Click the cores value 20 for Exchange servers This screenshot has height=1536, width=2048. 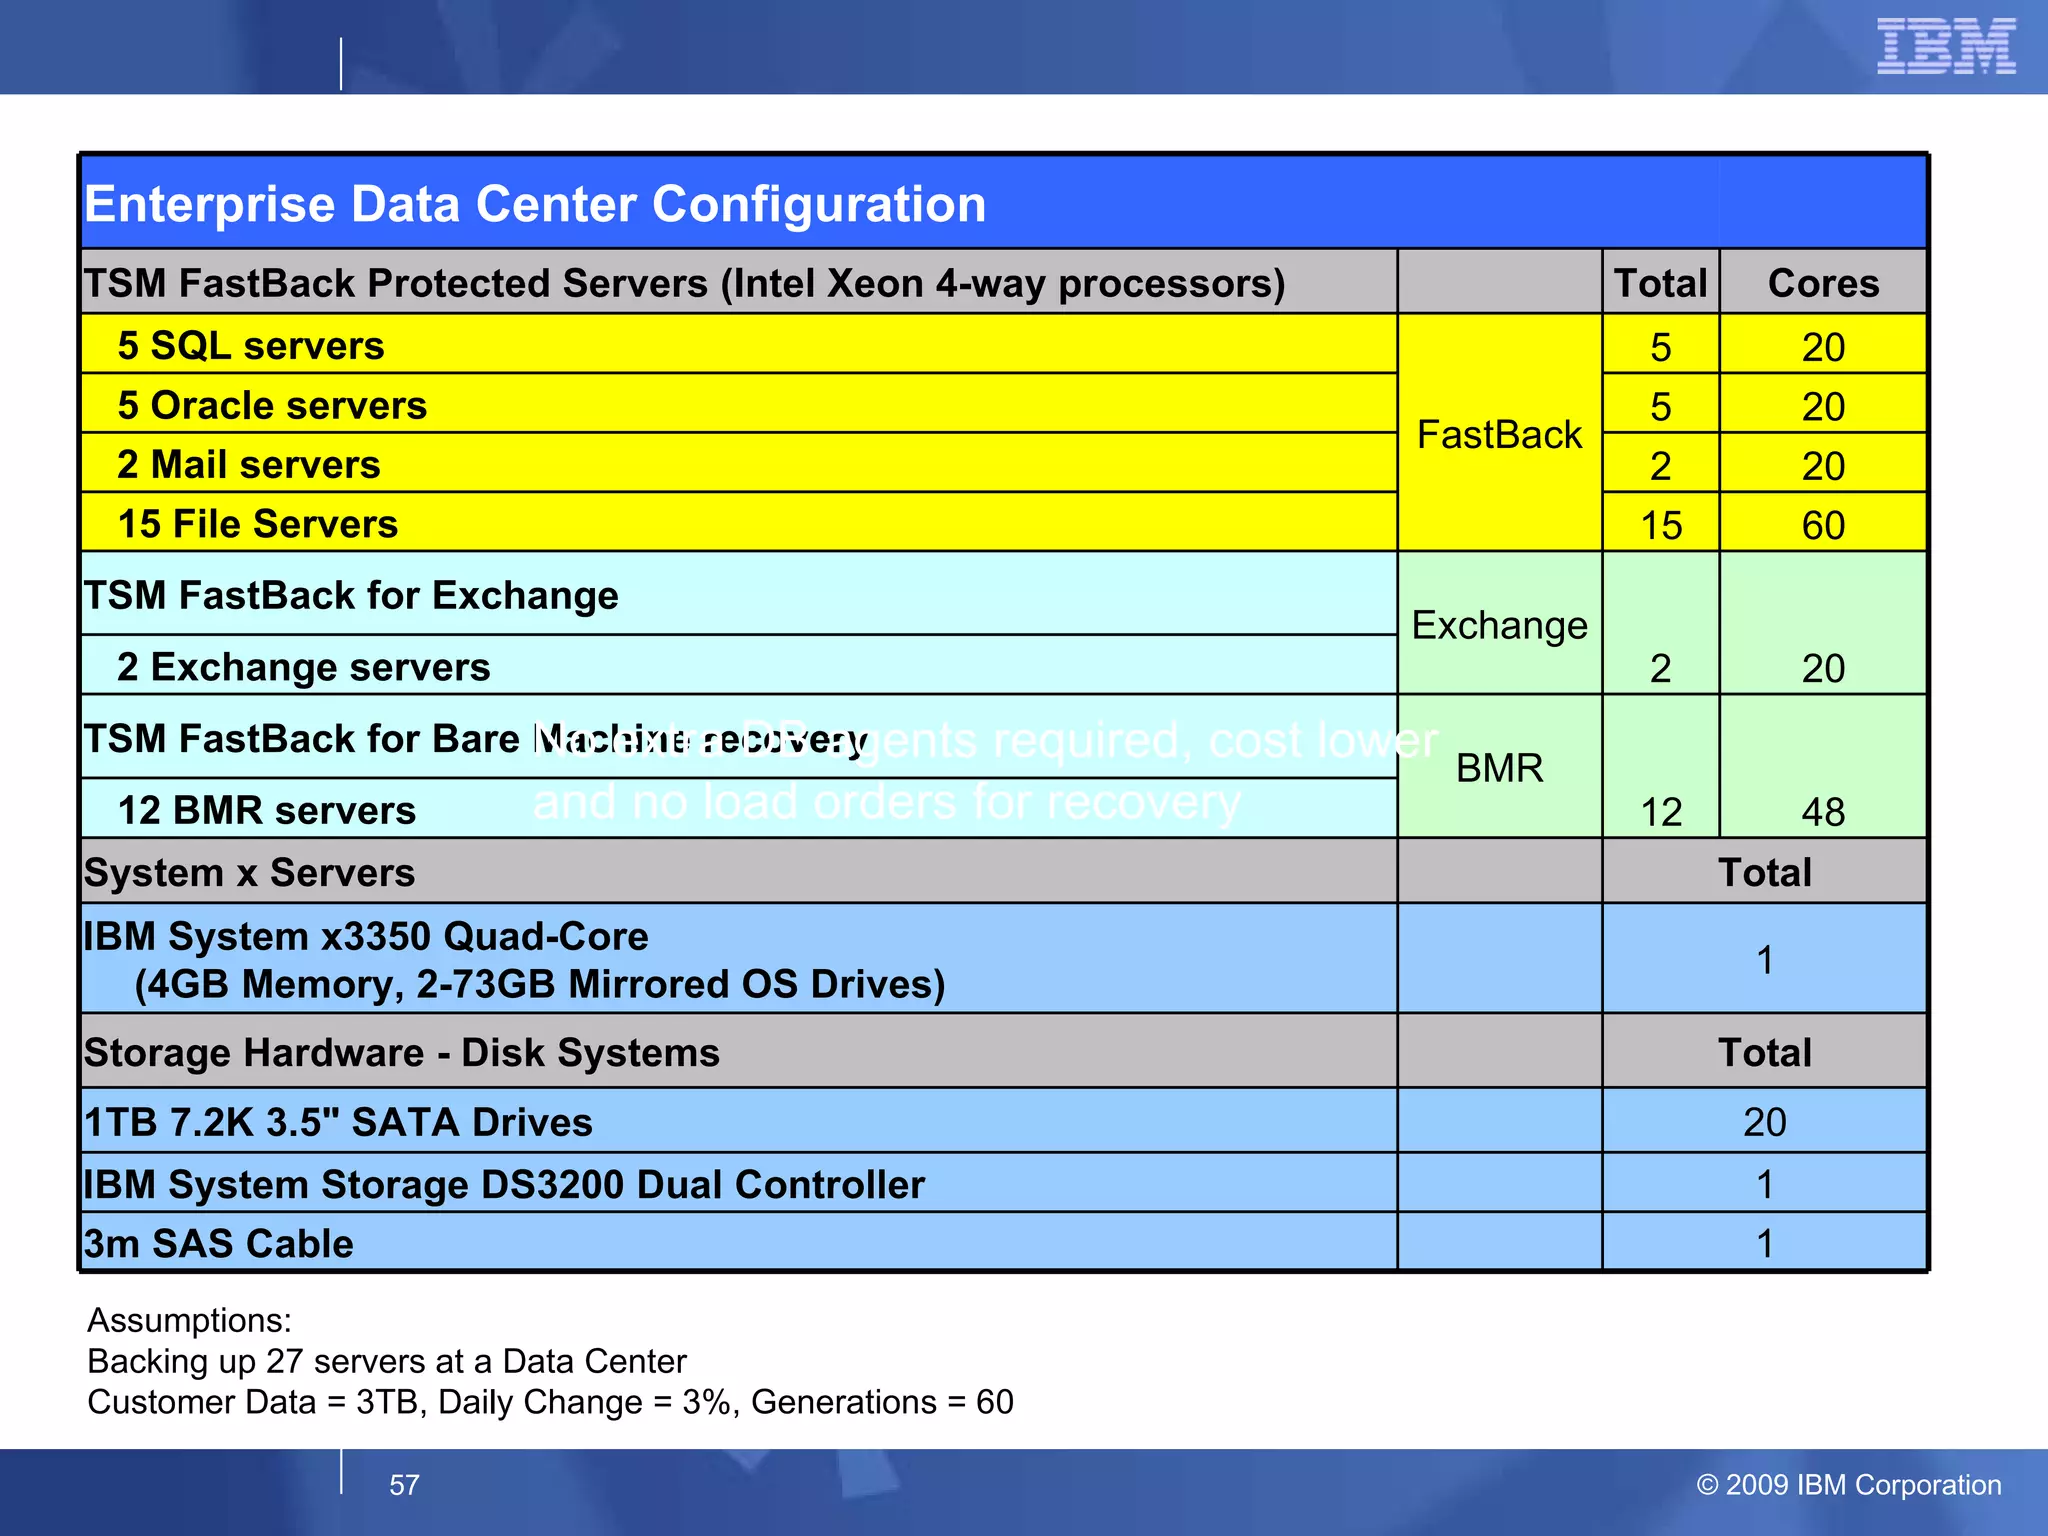click(1823, 669)
